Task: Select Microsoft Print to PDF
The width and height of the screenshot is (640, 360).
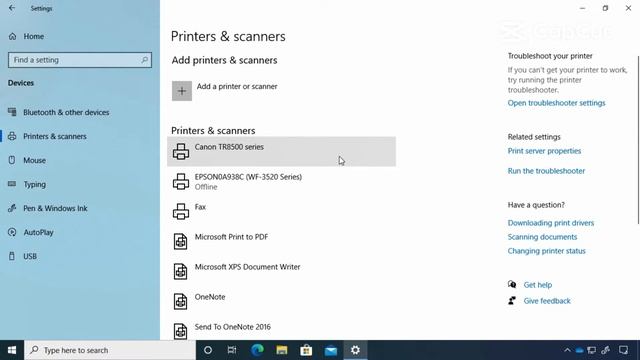Action: 281,241
